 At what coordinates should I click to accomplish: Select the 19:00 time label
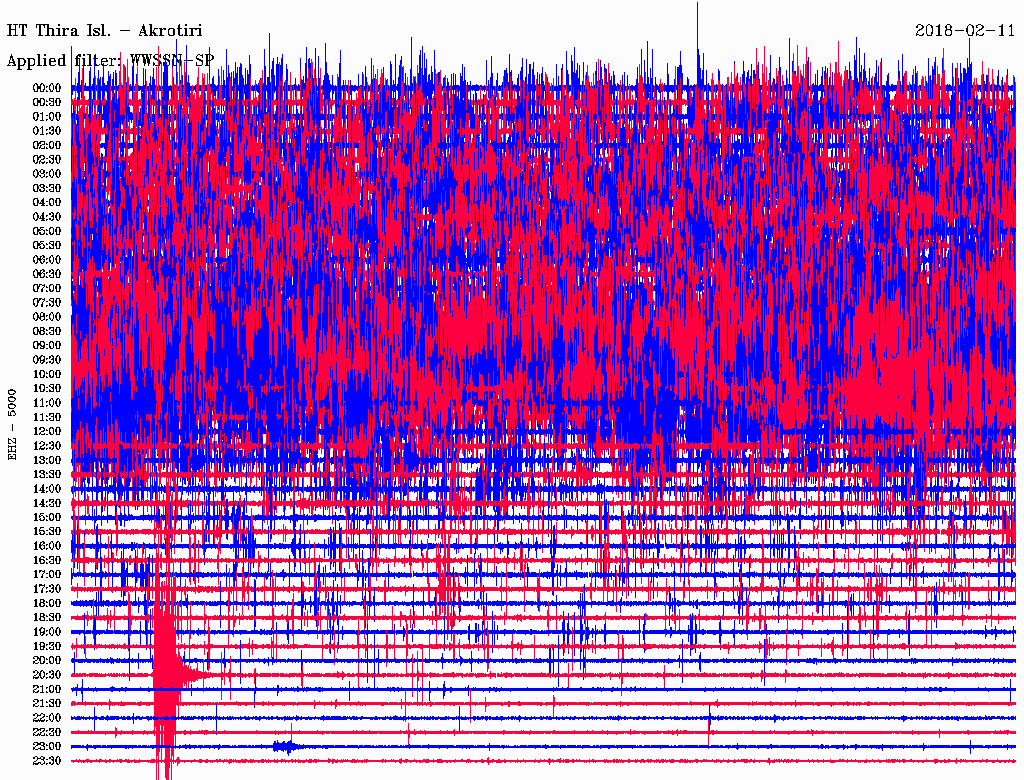pyautogui.click(x=47, y=632)
